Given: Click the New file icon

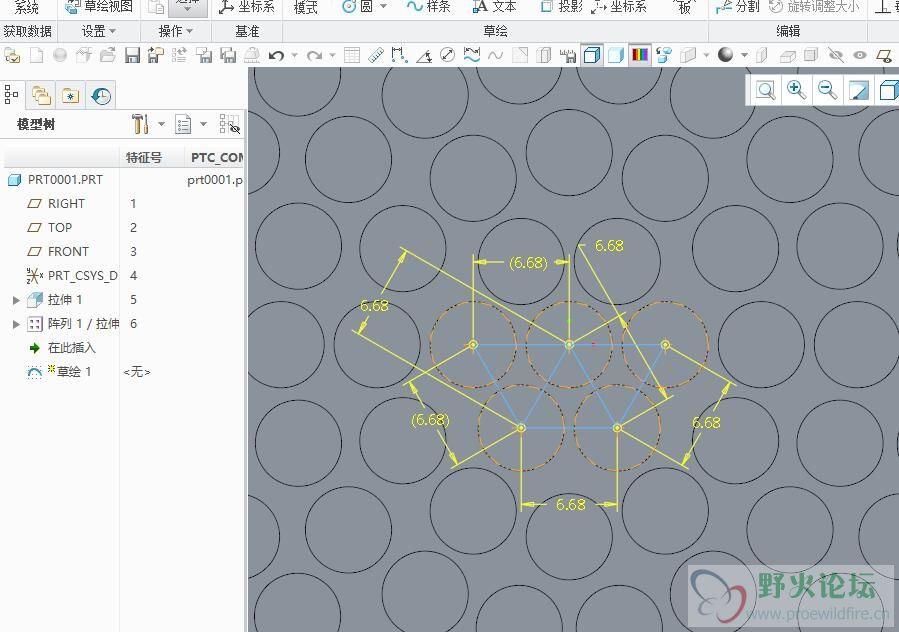Looking at the screenshot, I should (36, 56).
